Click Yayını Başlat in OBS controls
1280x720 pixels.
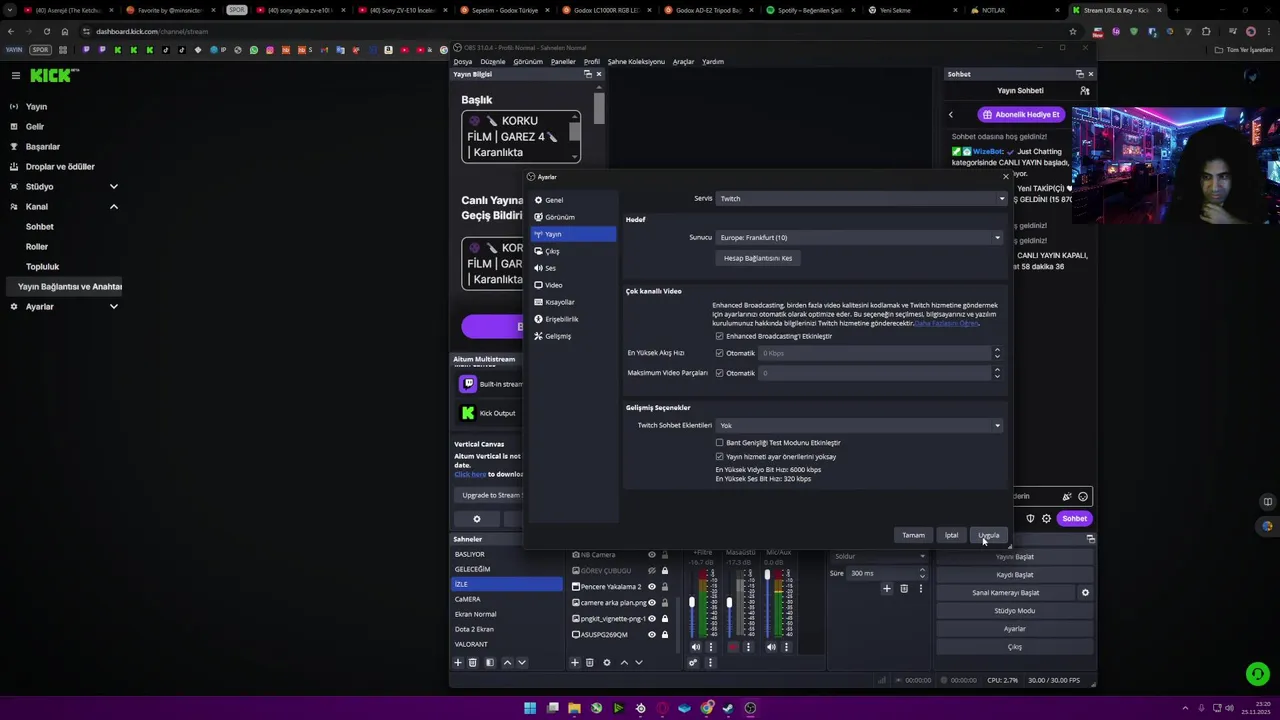tap(1015, 557)
